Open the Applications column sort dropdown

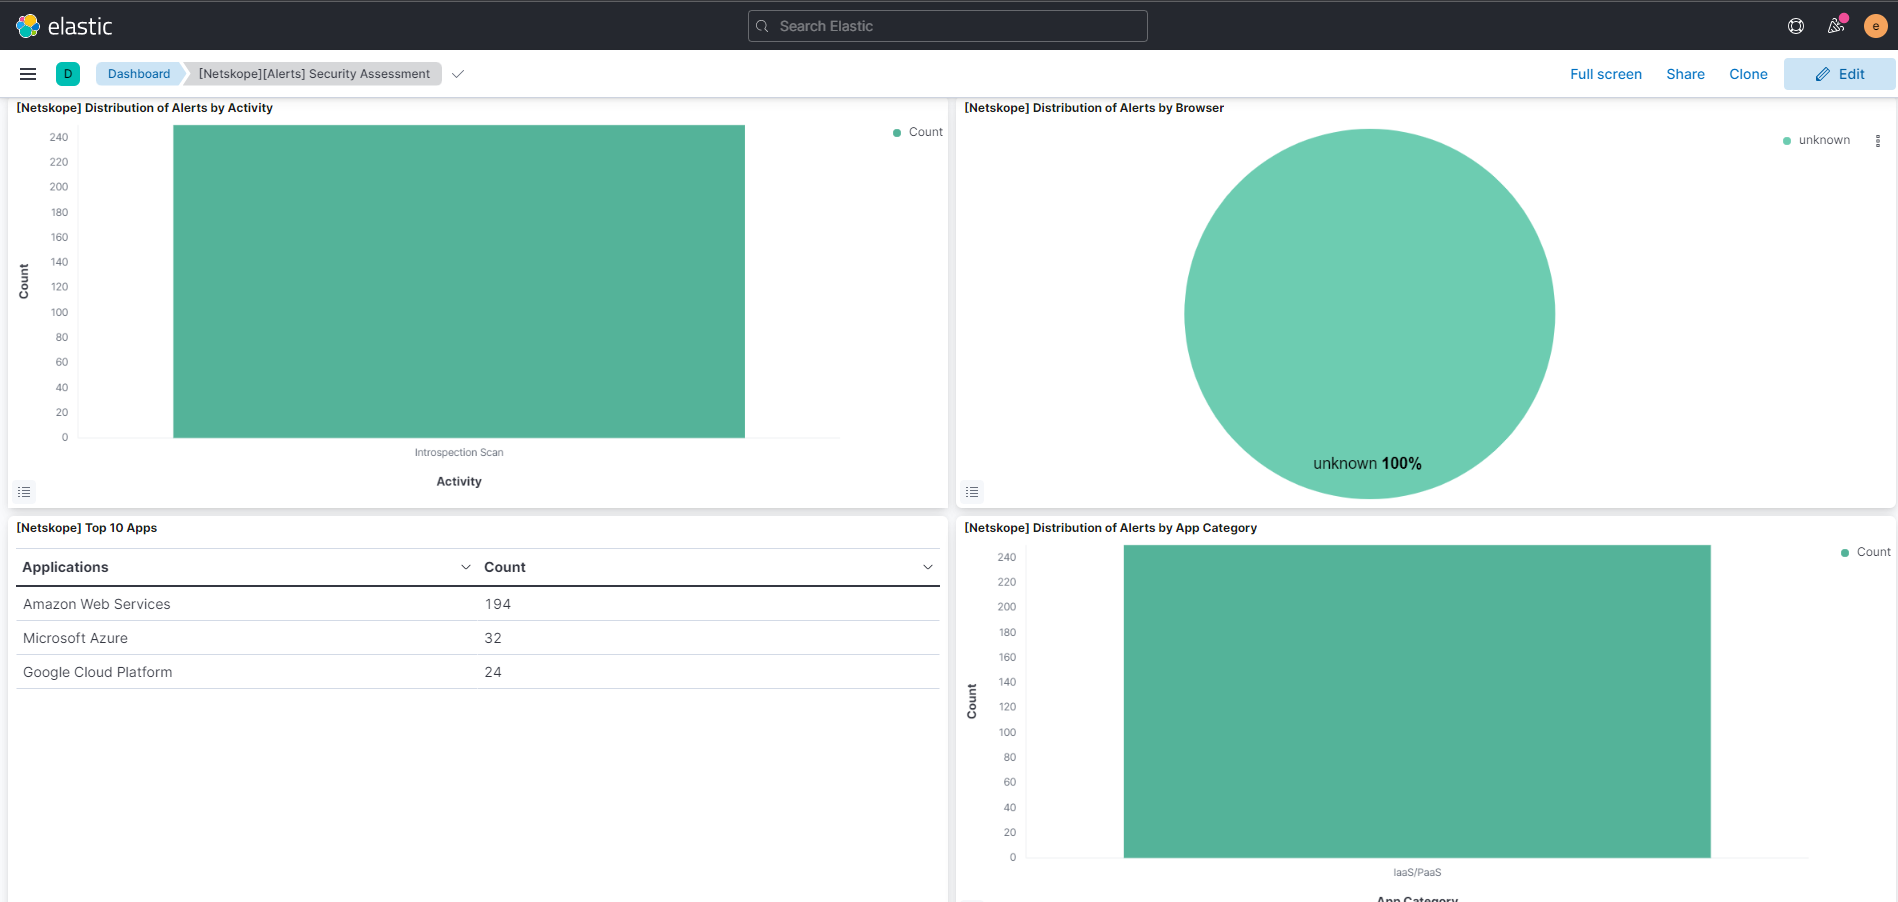465,566
